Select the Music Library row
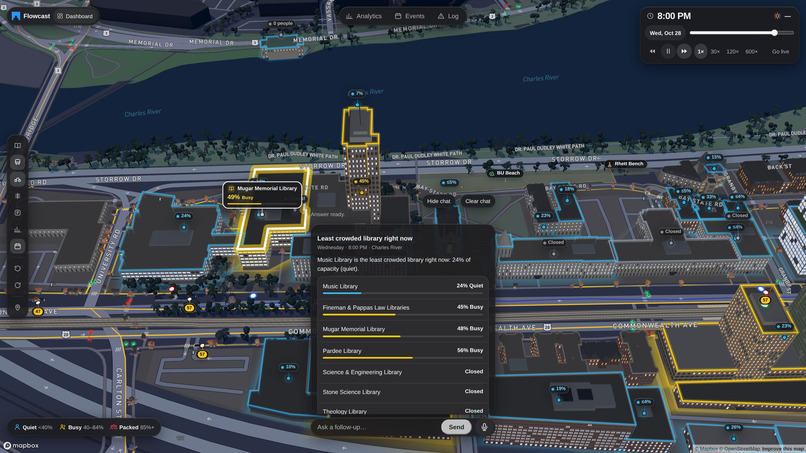Image resolution: width=806 pixels, height=453 pixels. tap(402, 286)
